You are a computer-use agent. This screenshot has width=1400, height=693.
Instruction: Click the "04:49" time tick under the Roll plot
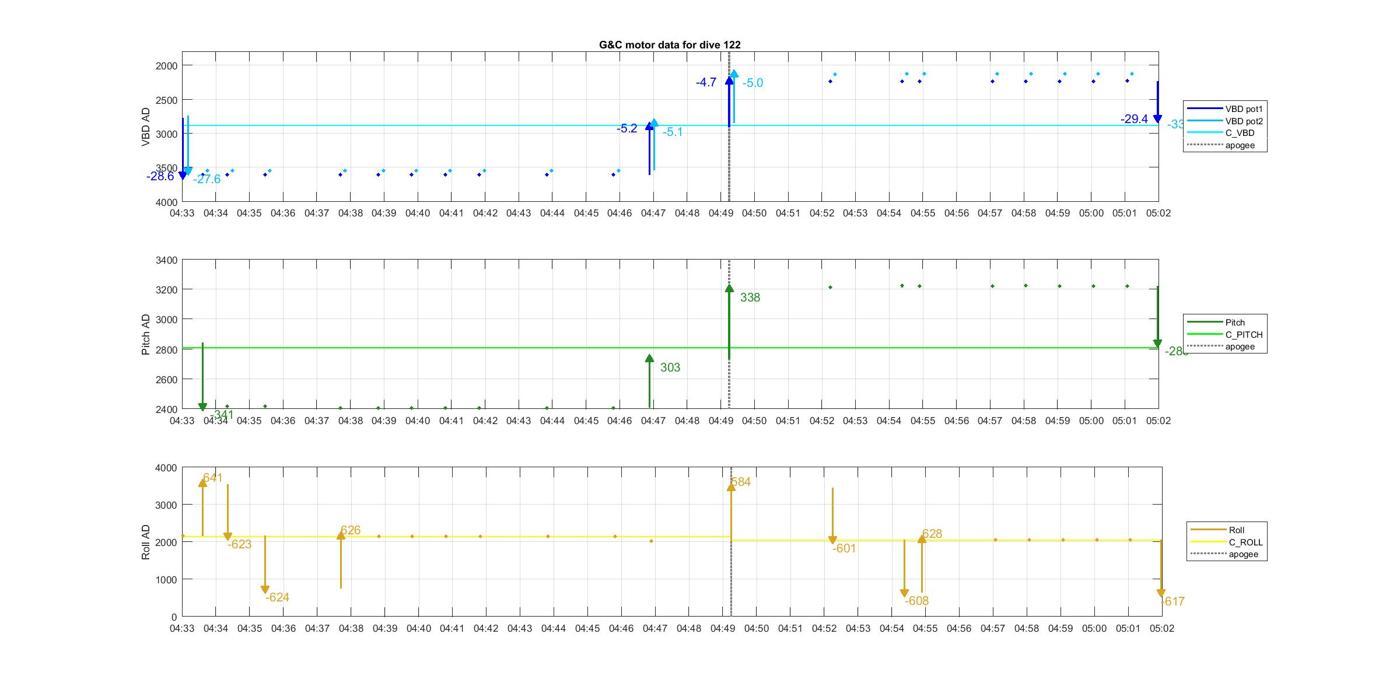[x=723, y=629]
